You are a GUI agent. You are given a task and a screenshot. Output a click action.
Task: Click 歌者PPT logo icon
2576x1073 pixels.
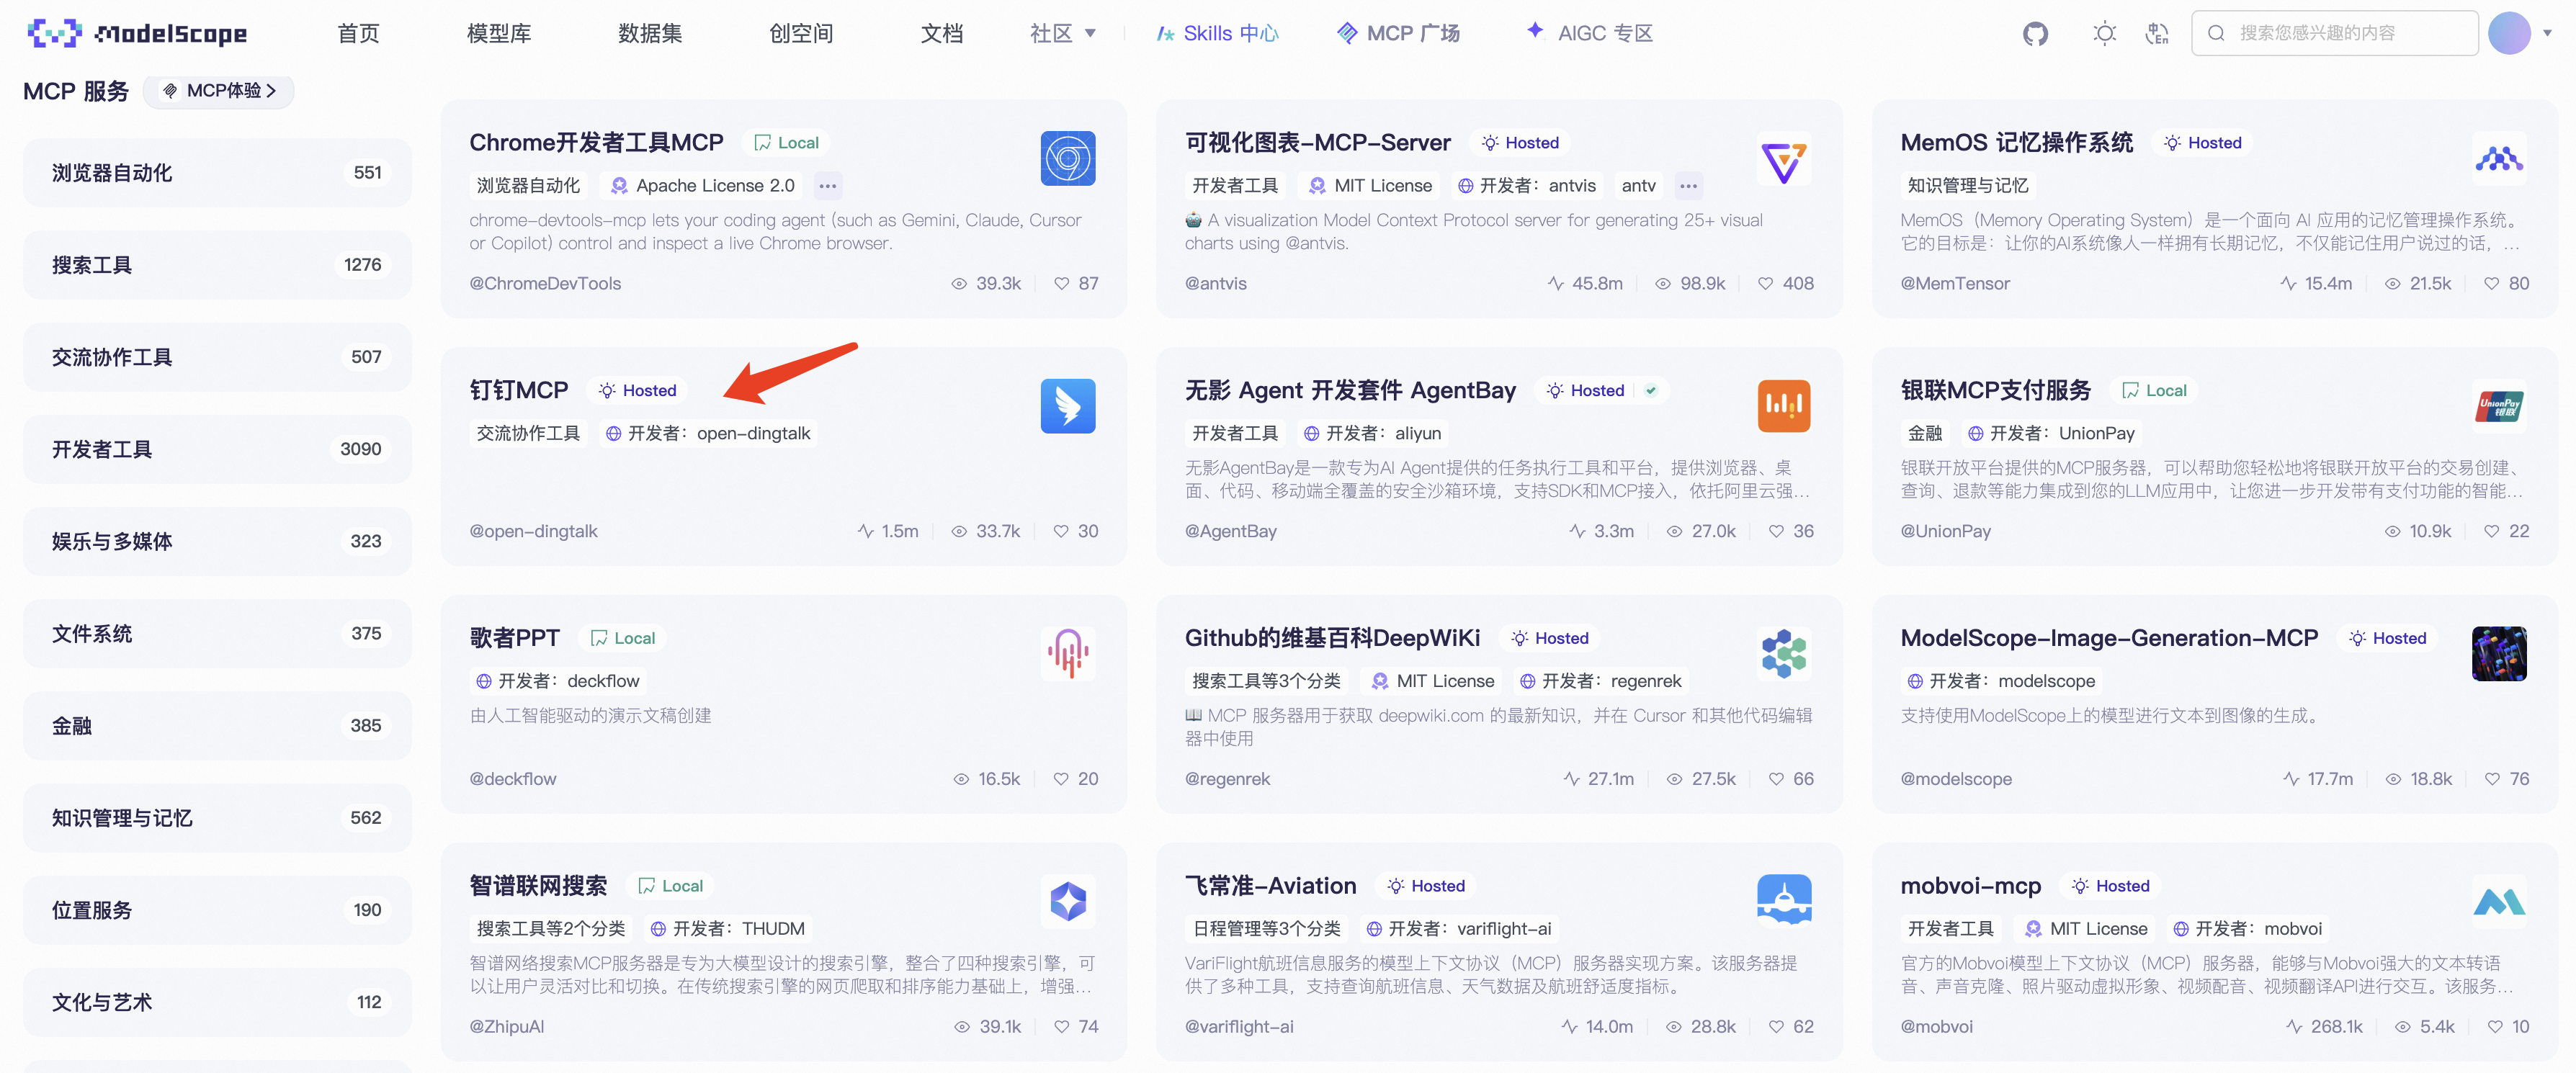(x=1067, y=654)
